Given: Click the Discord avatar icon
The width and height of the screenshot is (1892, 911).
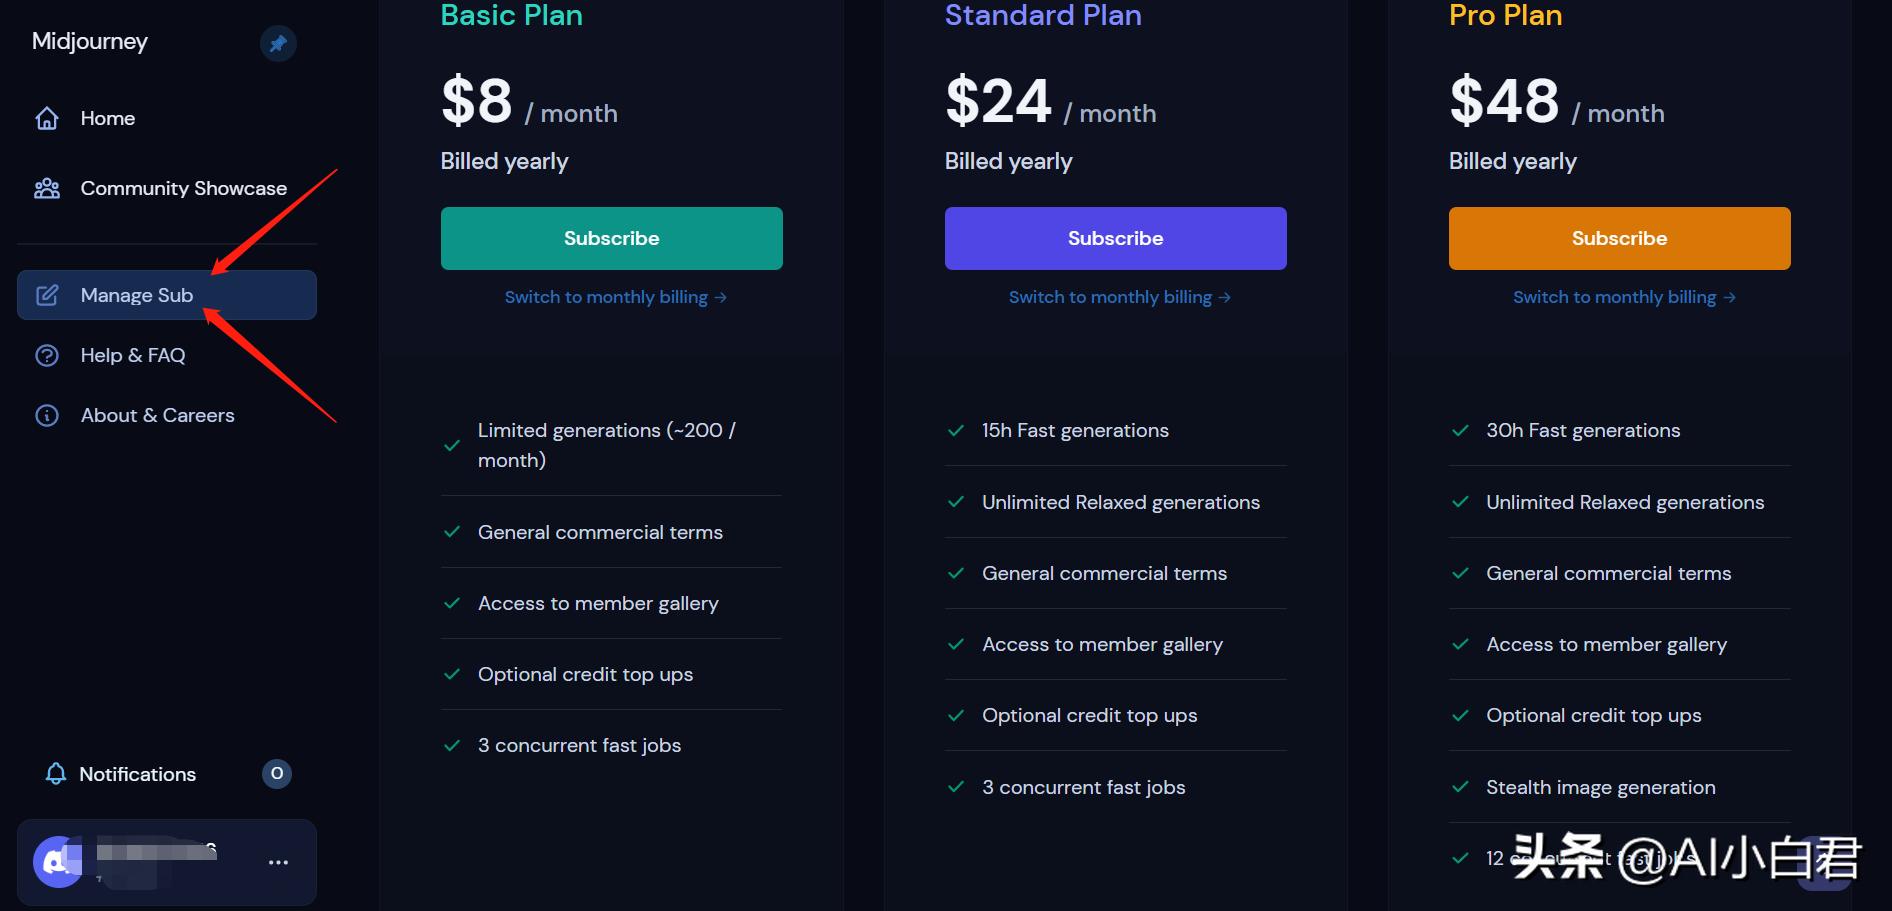Looking at the screenshot, I should (x=57, y=862).
